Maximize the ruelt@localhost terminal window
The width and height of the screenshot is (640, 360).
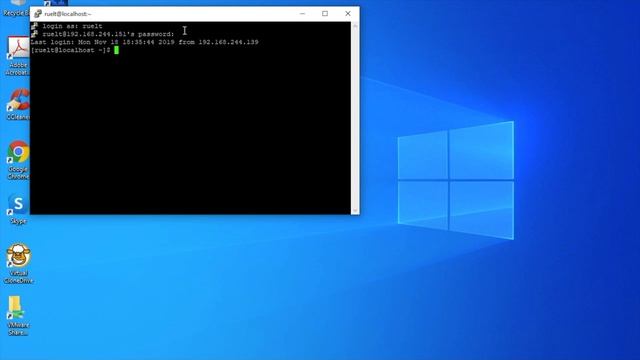pos(325,13)
